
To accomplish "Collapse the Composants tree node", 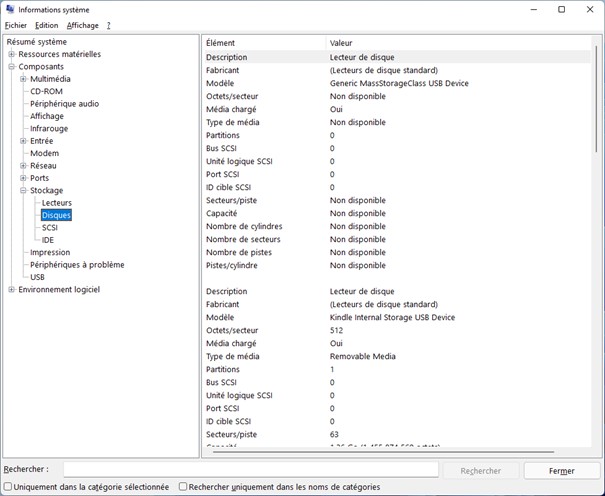I will tap(11, 67).
